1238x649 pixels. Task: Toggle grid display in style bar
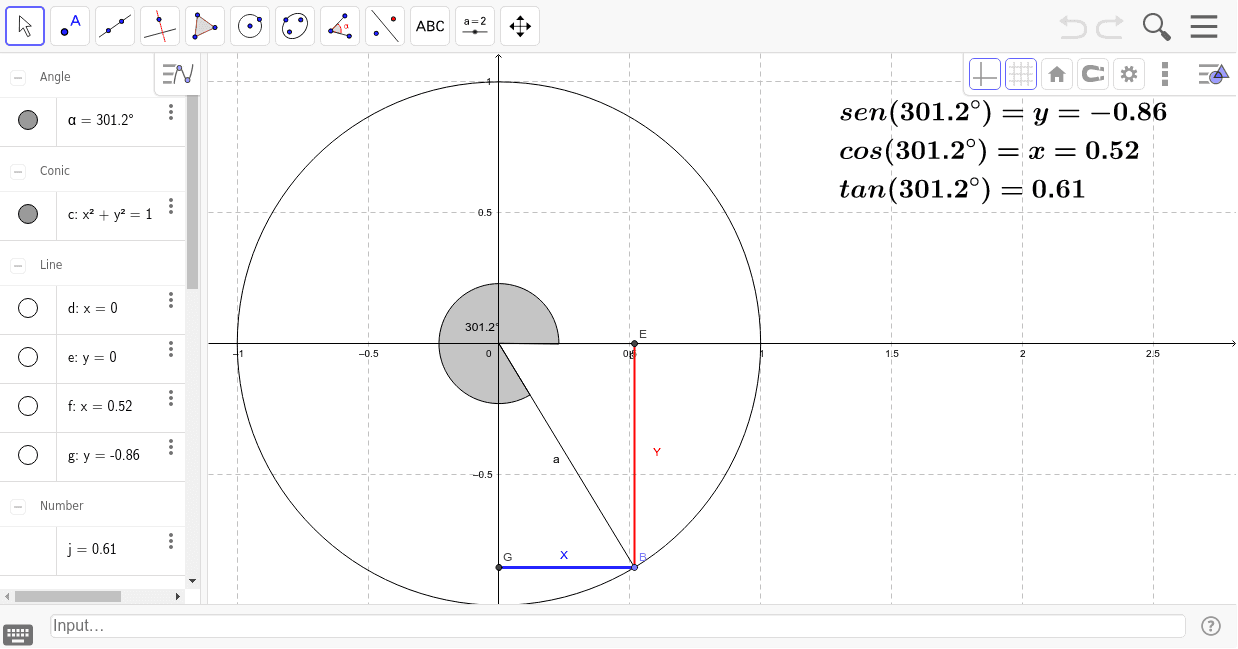[1020, 74]
